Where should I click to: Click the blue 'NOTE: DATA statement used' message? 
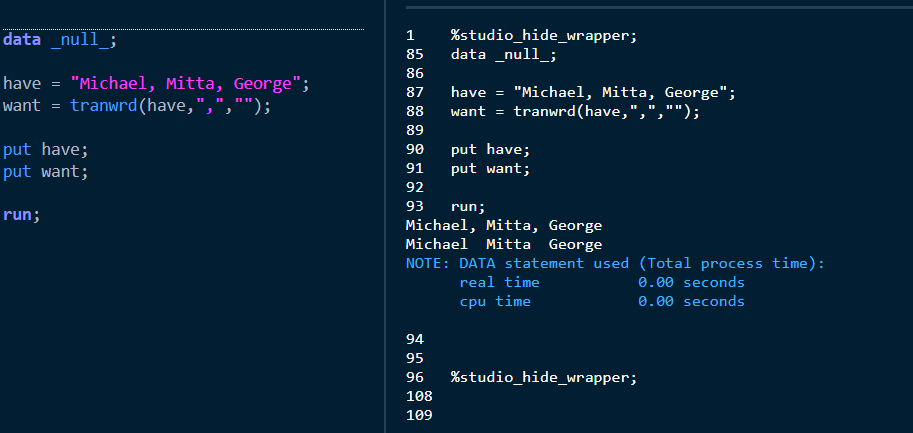[615, 263]
